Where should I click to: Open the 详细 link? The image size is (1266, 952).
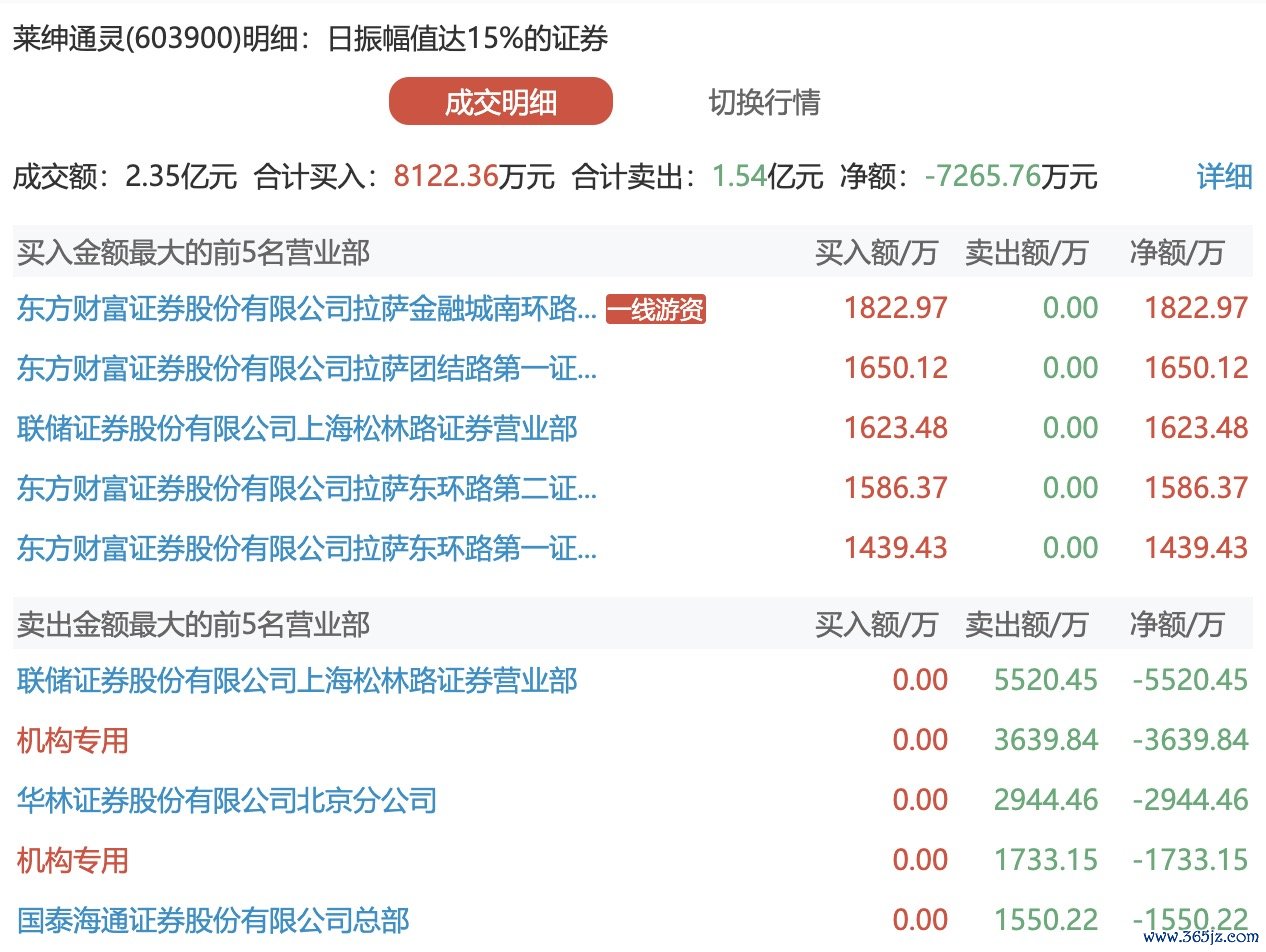click(1224, 177)
